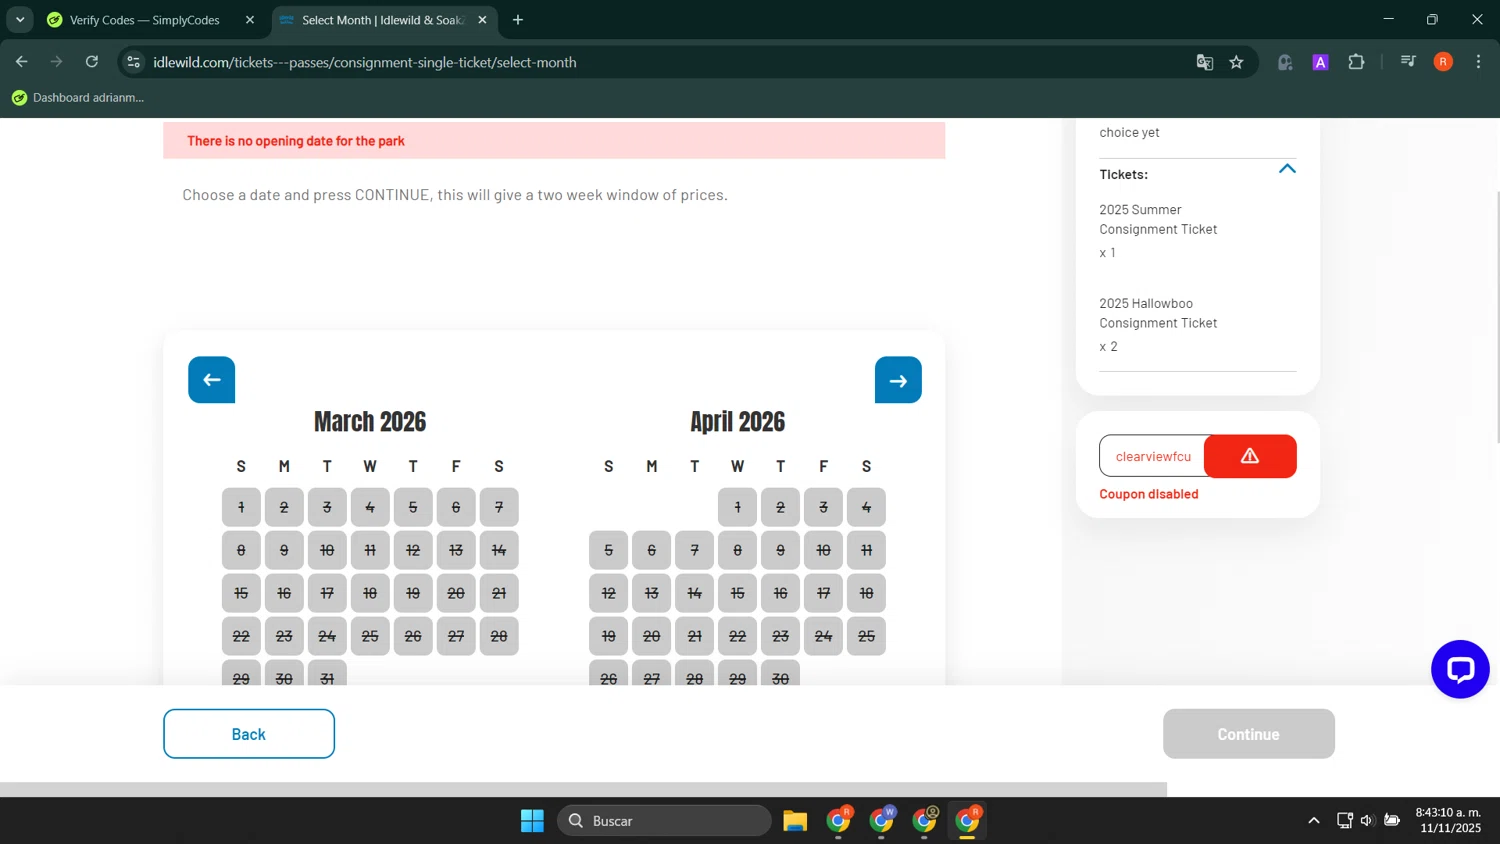Open the volume control in system tray

(x=1367, y=821)
